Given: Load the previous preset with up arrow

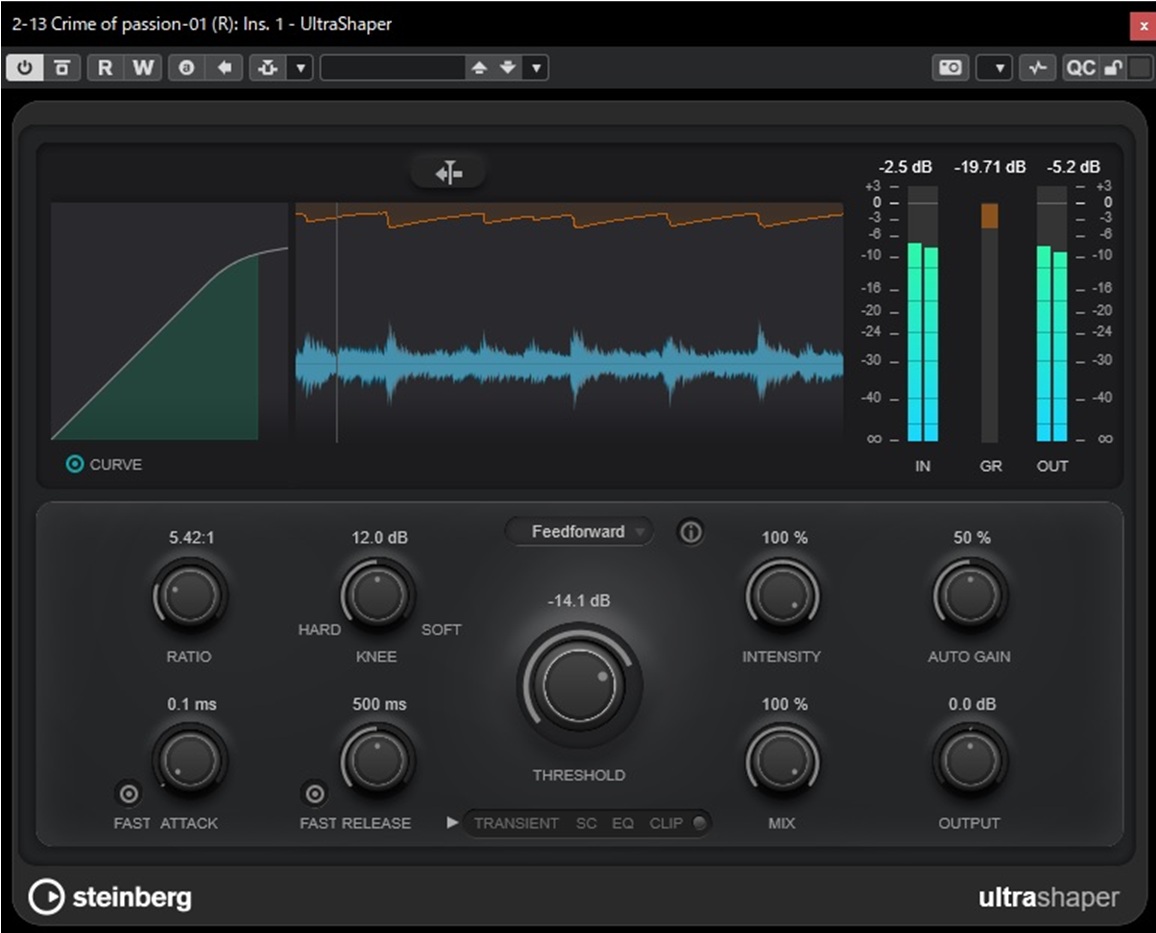Looking at the screenshot, I should [479, 68].
